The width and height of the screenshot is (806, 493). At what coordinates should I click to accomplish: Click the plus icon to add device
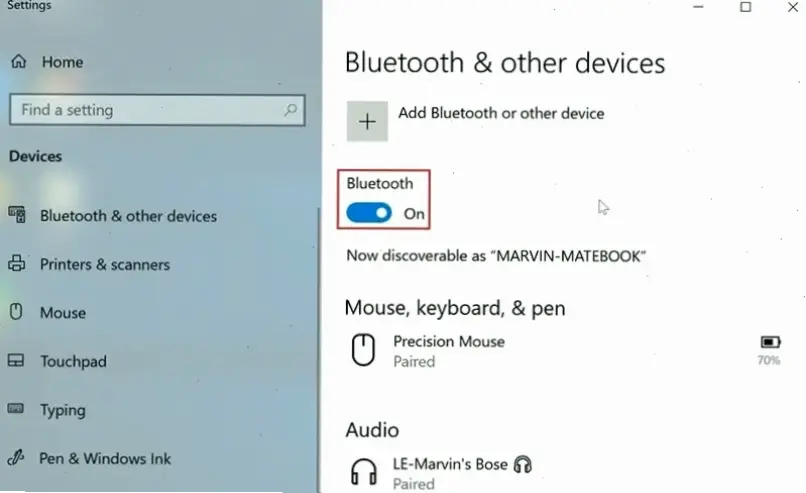(x=367, y=121)
